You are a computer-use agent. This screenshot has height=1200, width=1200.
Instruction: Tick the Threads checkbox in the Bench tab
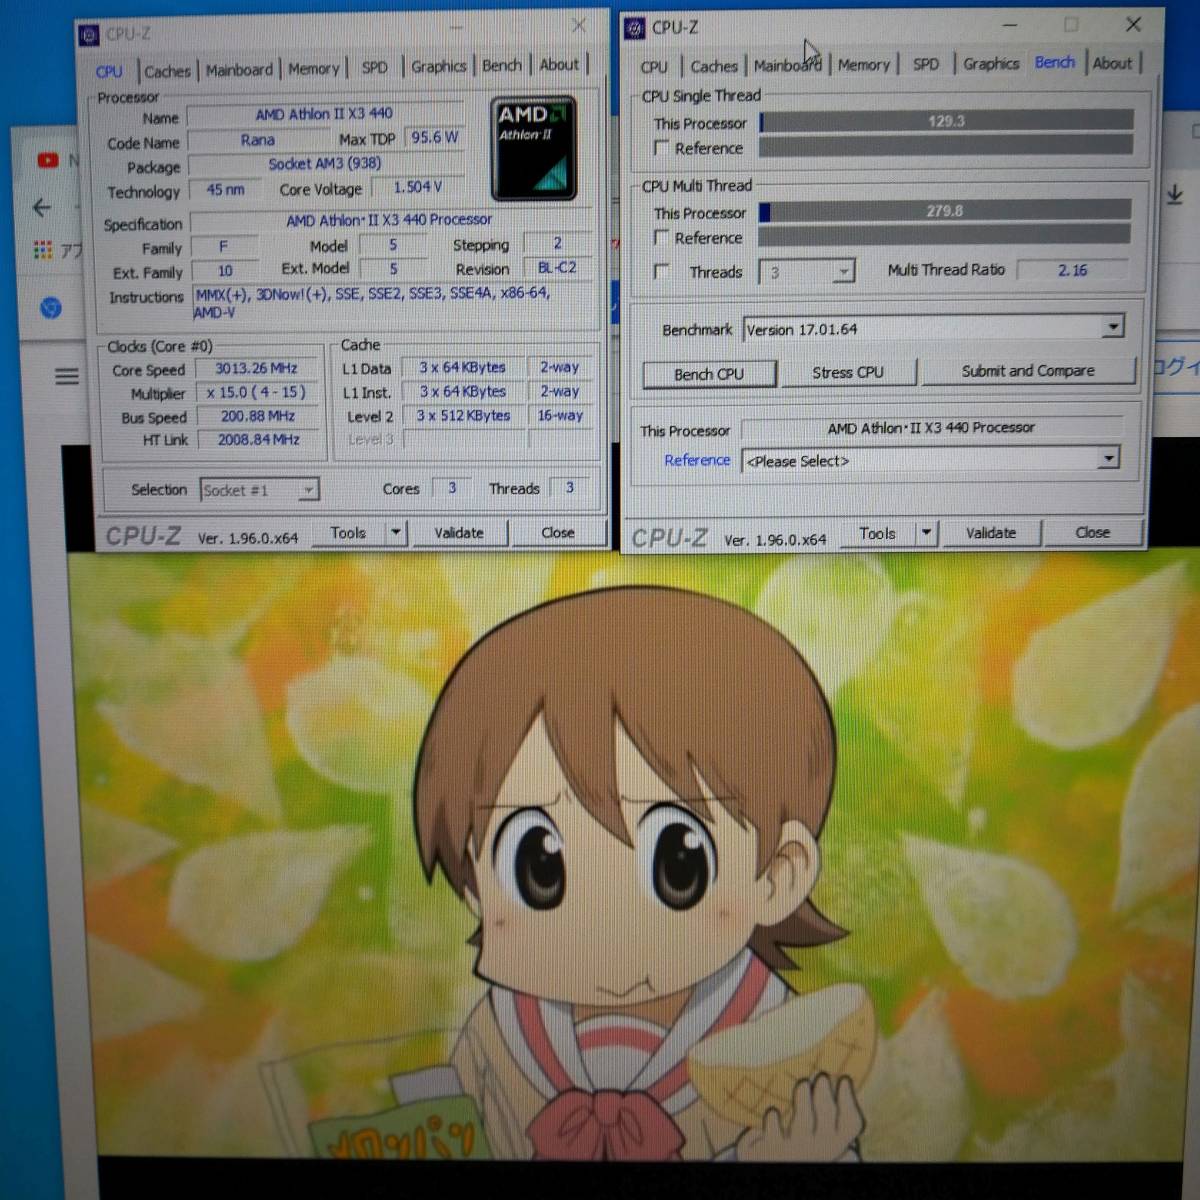coord(660,271)
